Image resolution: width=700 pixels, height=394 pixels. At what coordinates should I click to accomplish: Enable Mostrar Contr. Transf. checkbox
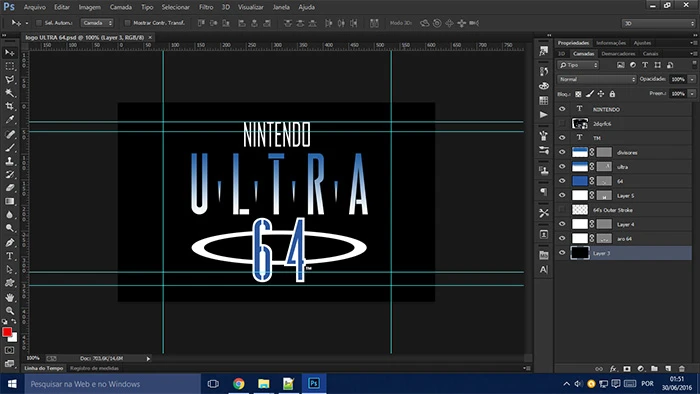pyautogui.click(x=127, y=23)
